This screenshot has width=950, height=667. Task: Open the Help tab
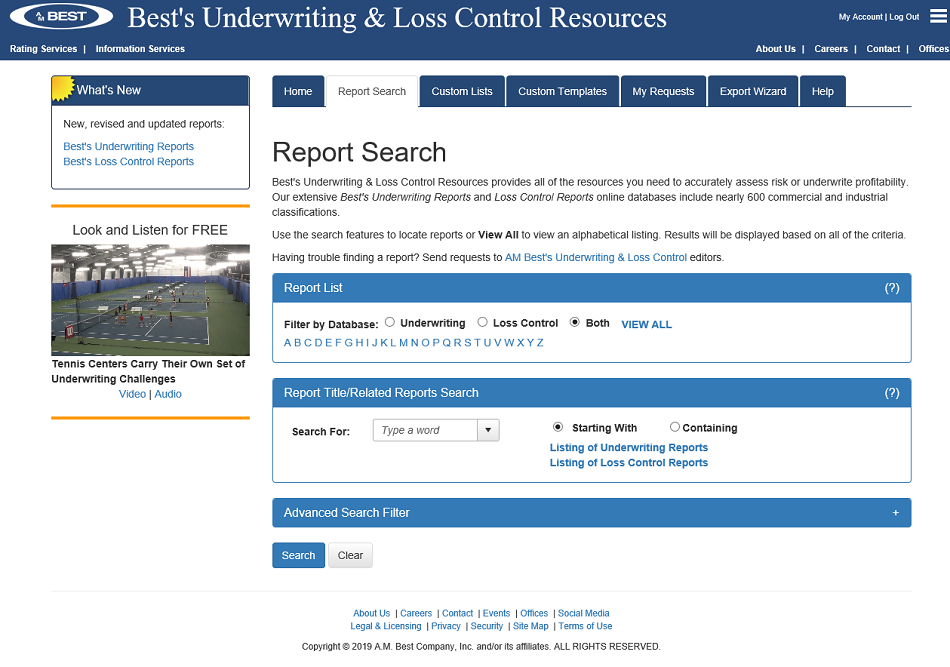pyautogui.click(x=823, y=91)
